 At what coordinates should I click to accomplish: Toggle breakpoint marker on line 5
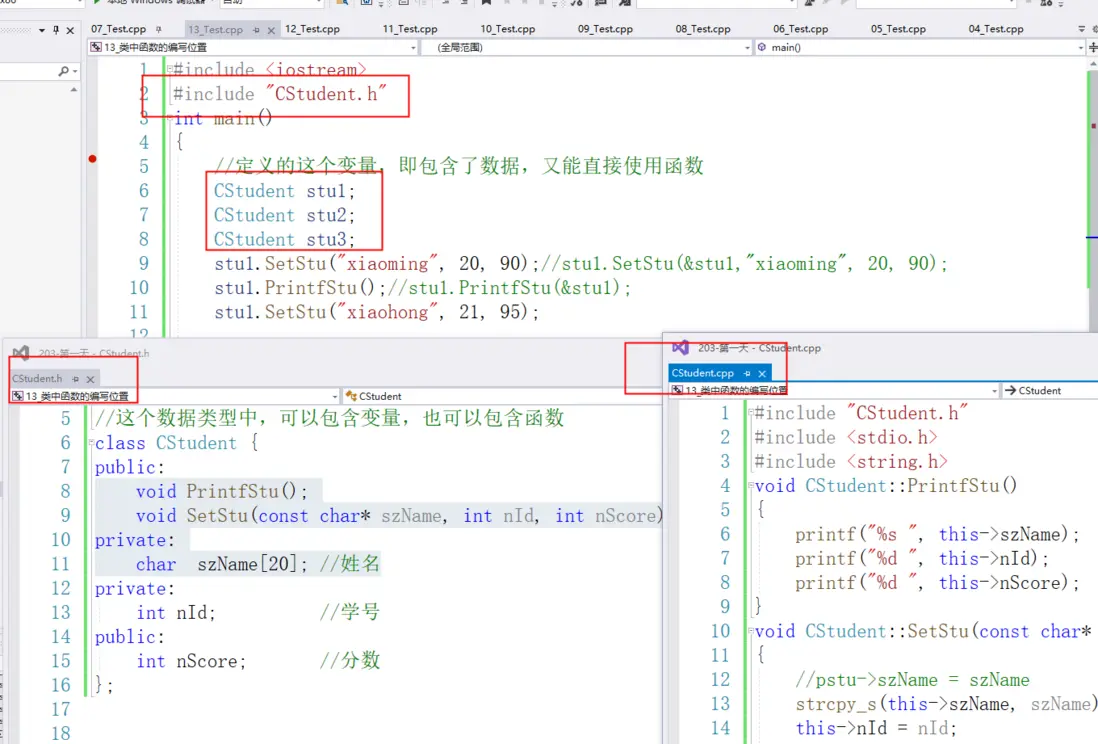pos(92,159)
